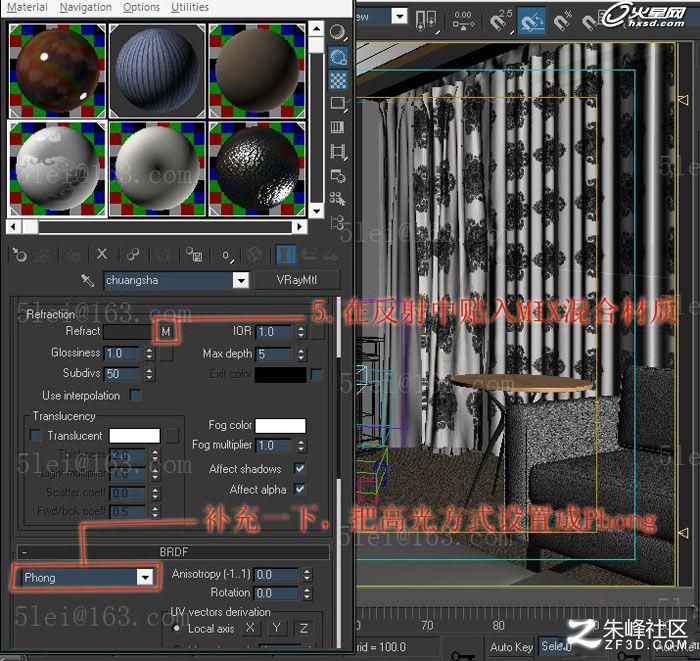Open the Utilities menu
The image size is (700, 661).
pyautogui.click(x=190, y=7)
